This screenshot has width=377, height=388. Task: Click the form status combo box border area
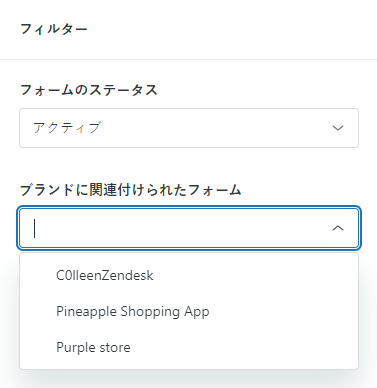coord(189,128)
